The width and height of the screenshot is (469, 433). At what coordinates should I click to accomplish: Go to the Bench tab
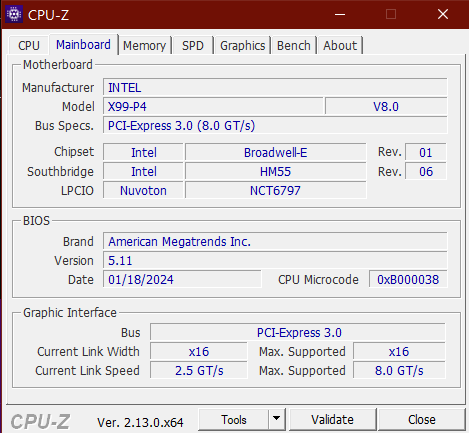click(293, 45)
